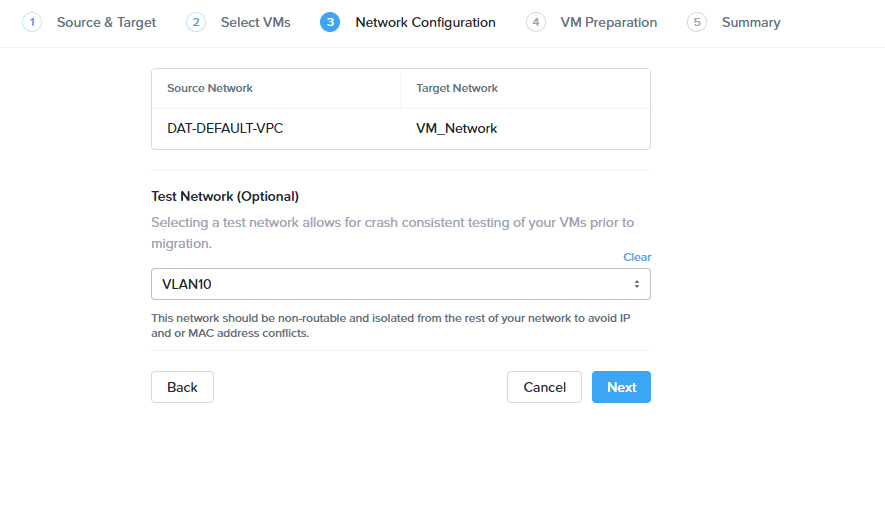This screenshot has width=885, height=507.
Task: Click the step 4 number circle
Action: point(536,22)
